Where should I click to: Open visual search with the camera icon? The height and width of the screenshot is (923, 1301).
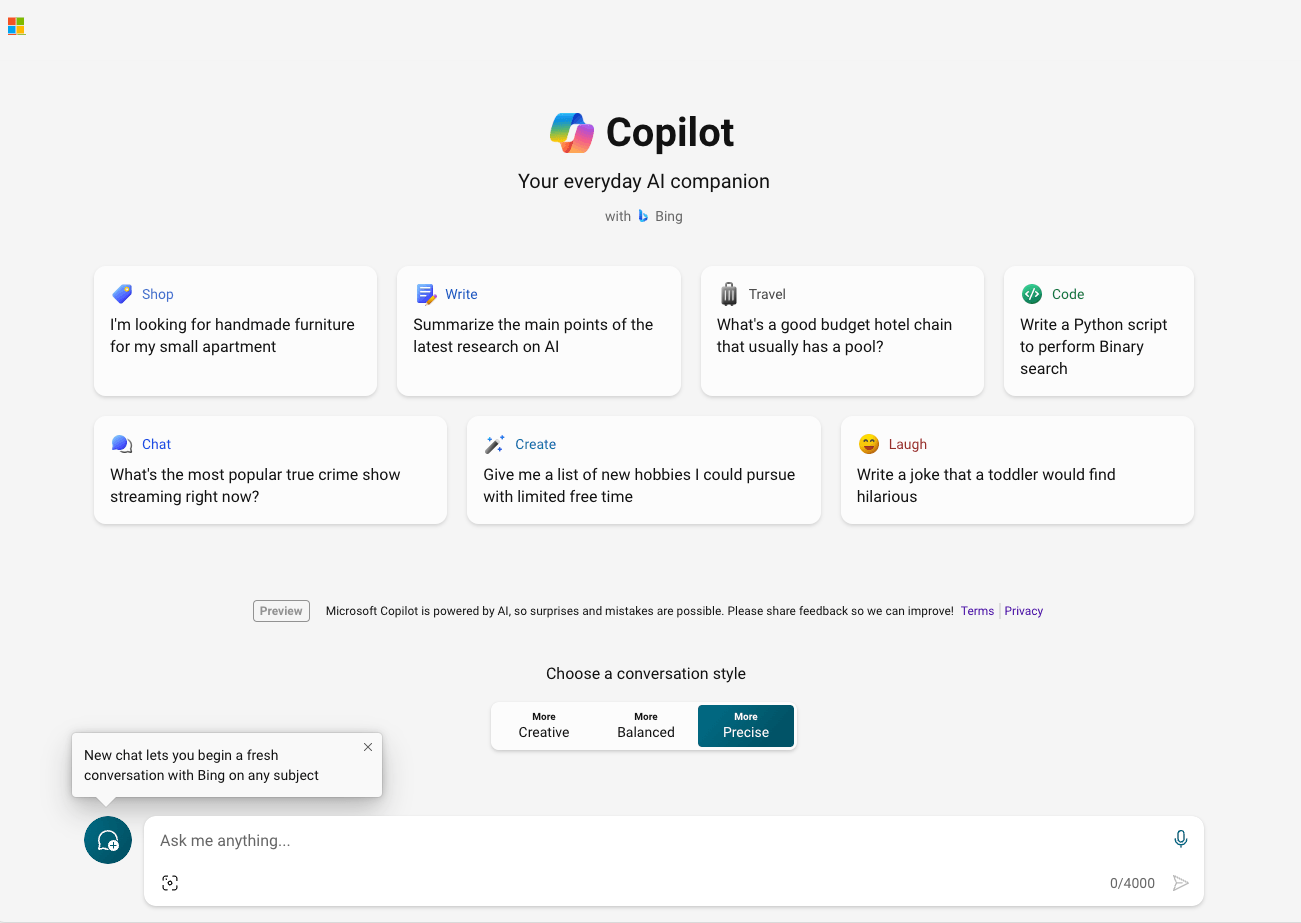point(170,882)
